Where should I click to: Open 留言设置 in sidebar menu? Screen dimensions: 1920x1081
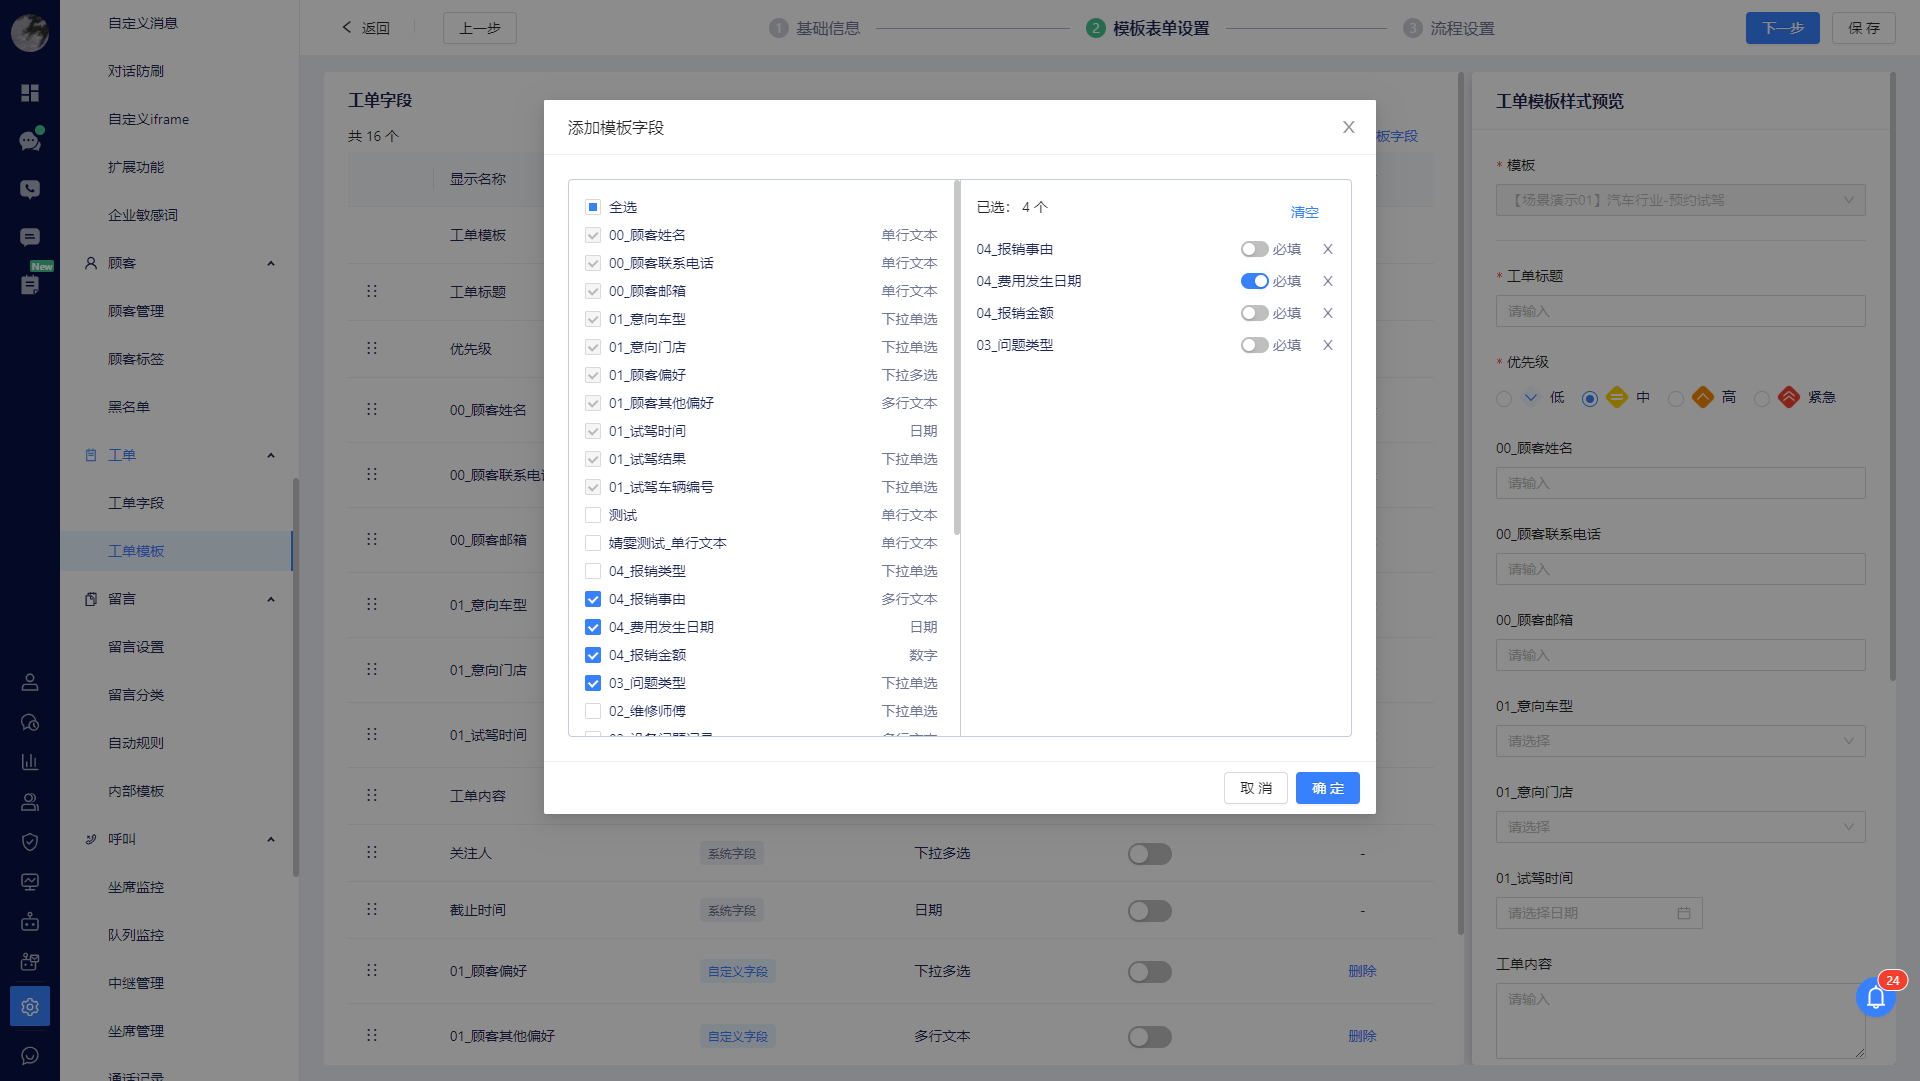pyautogui.click(x=136, y=647)
